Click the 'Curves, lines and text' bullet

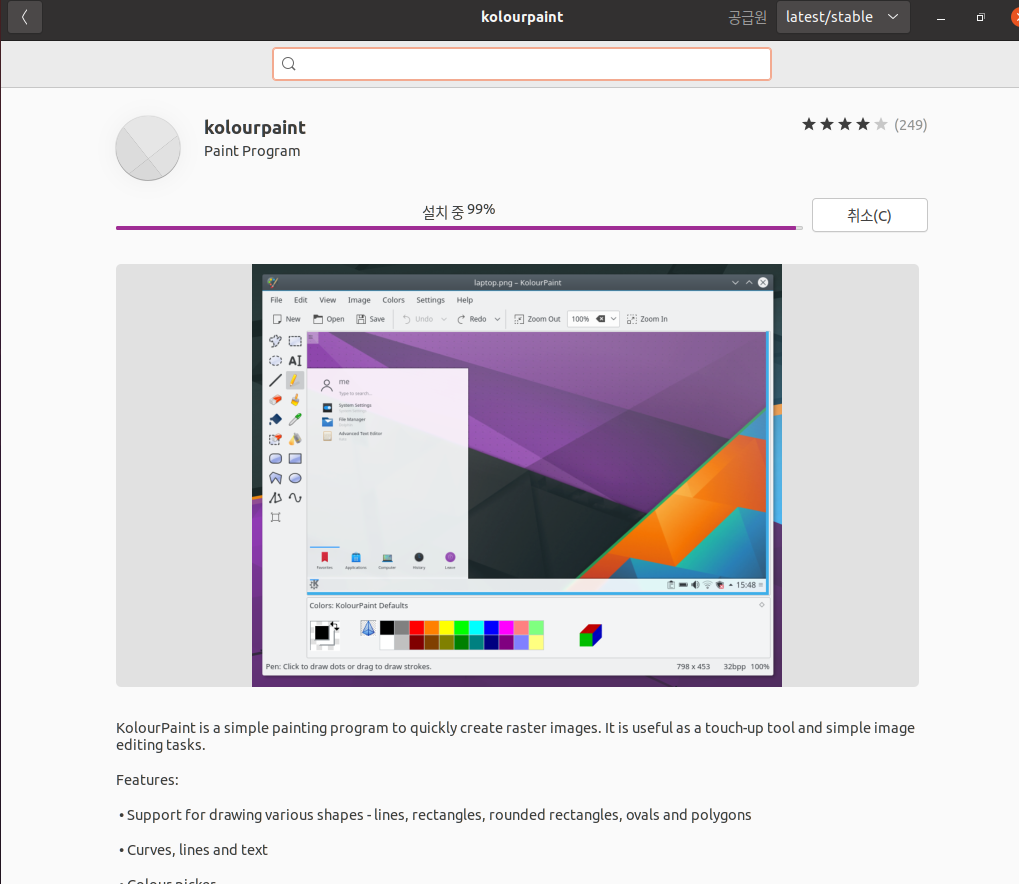(192, 850)
